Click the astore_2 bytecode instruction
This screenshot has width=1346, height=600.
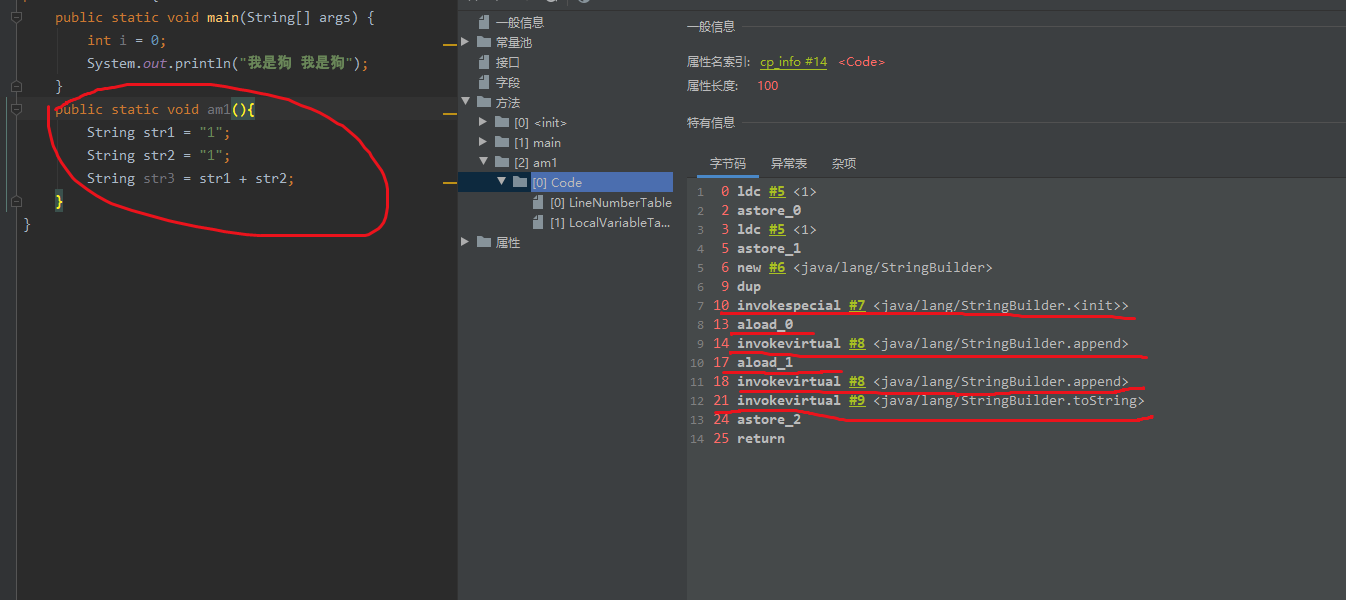click(x=769, y=419)
